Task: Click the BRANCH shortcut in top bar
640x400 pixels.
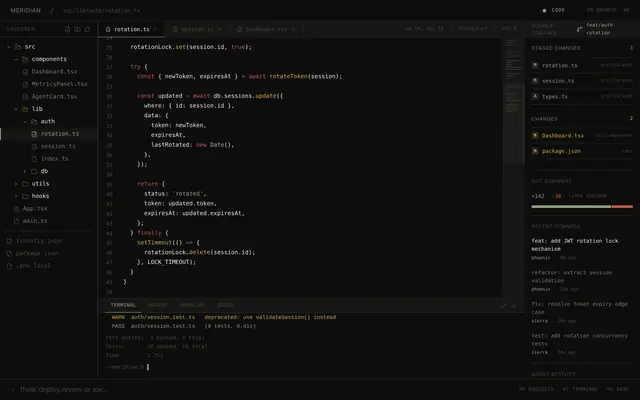Action: (x=601, y=10)
